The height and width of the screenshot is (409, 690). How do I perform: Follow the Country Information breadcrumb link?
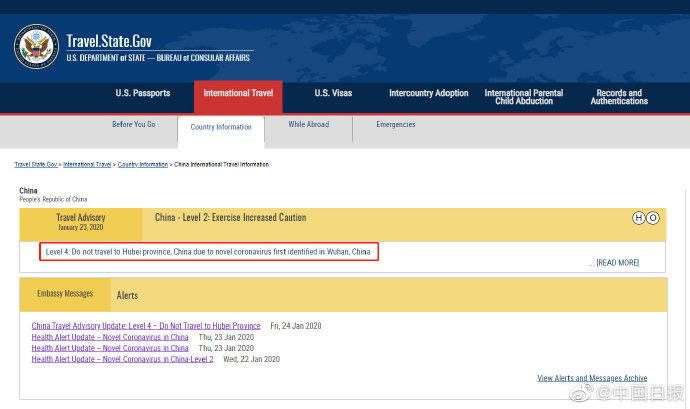143,164
